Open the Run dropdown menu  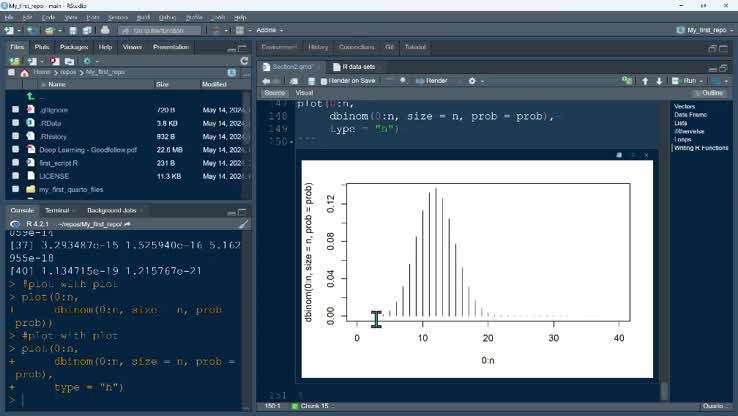point(701,81)
